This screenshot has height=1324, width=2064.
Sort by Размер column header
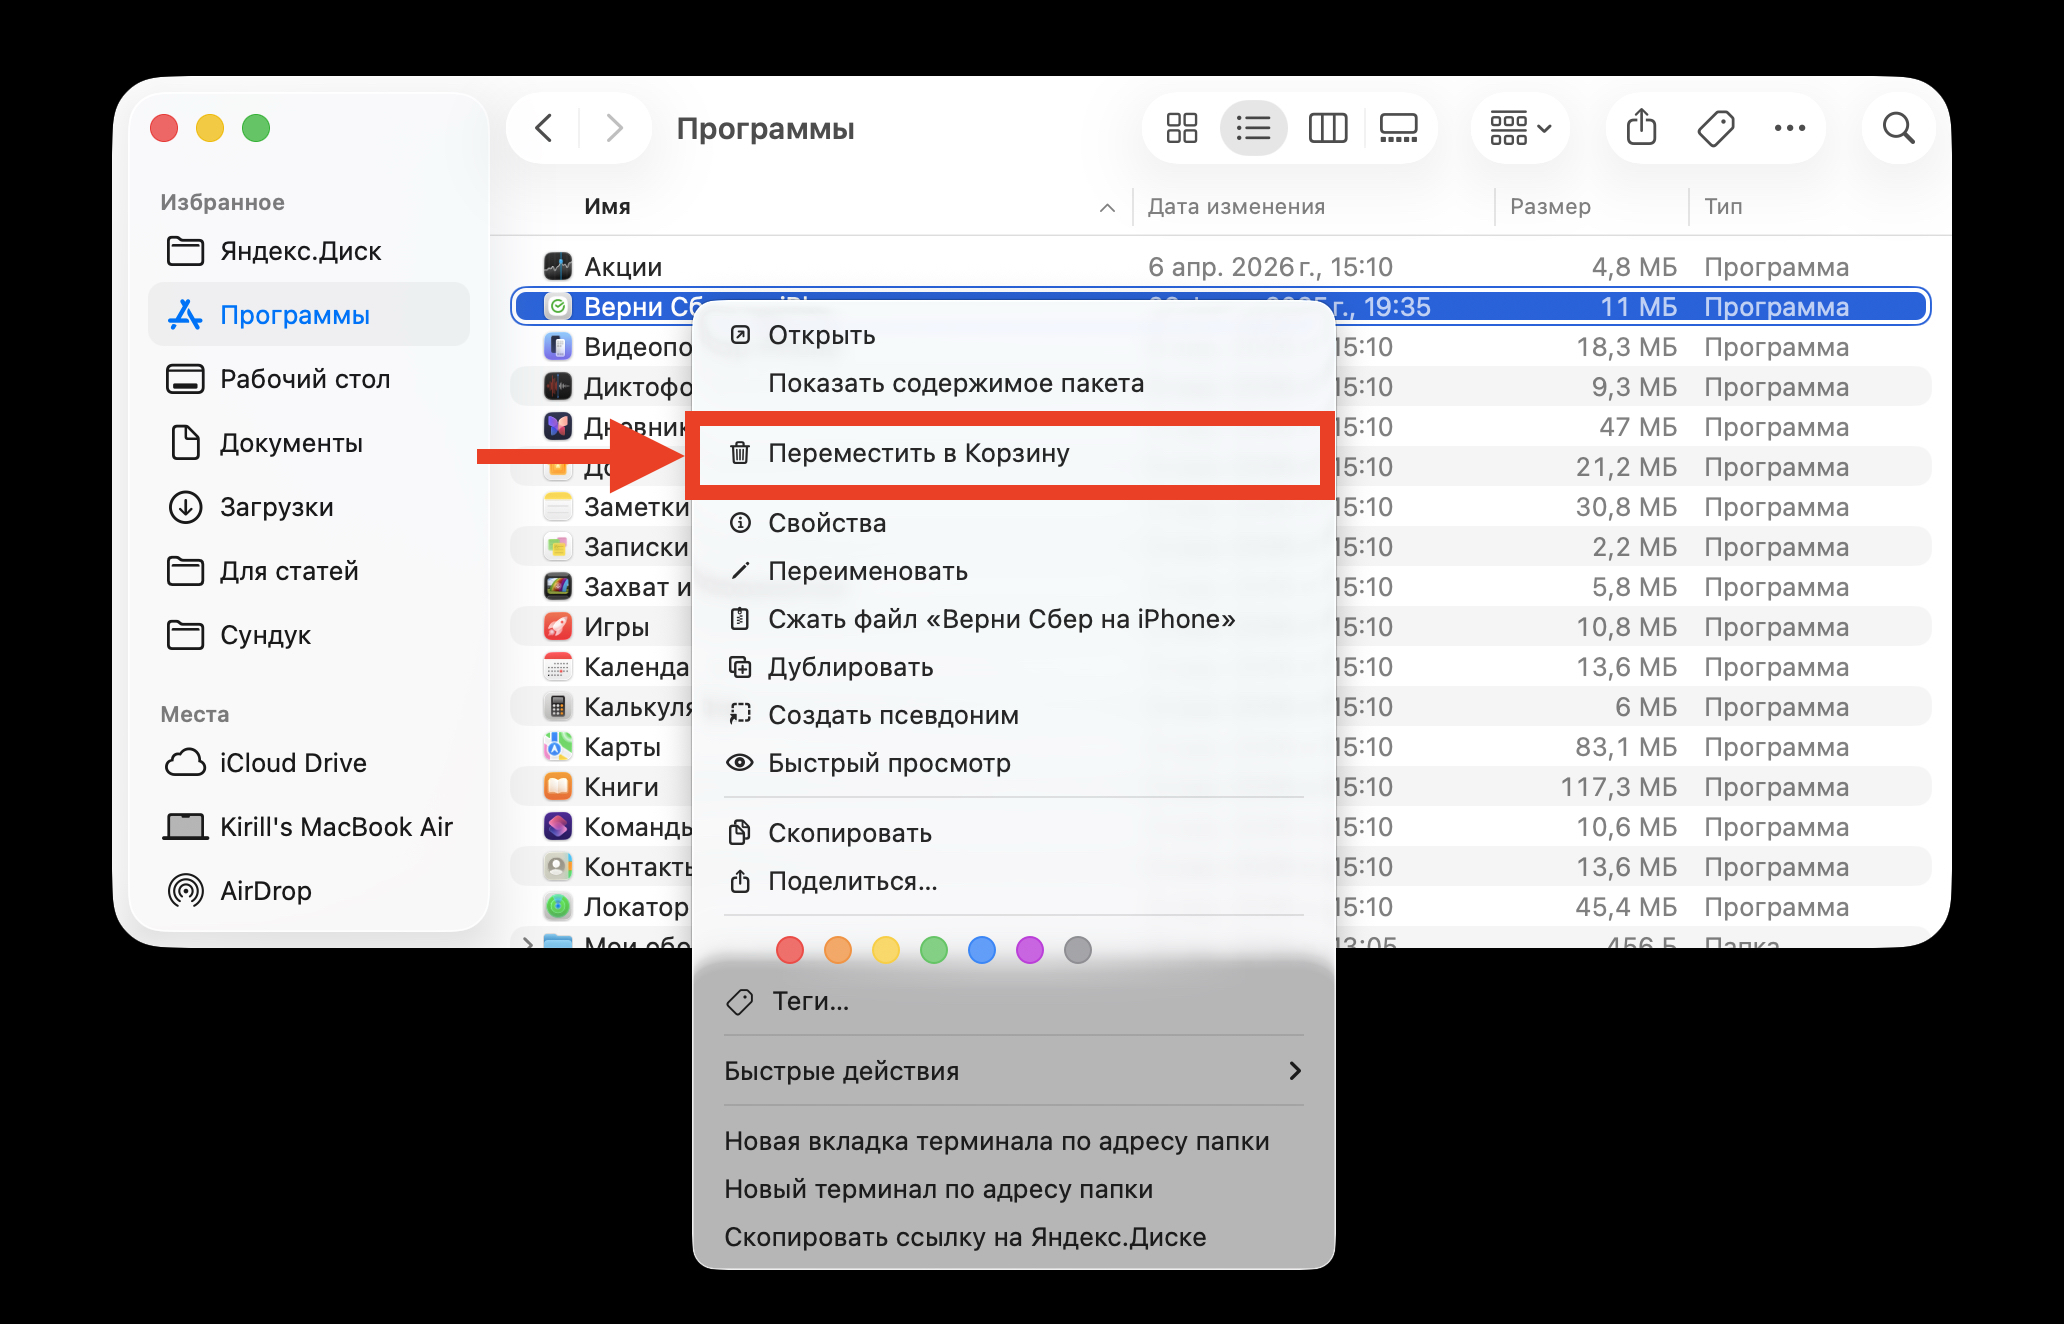1550,206
